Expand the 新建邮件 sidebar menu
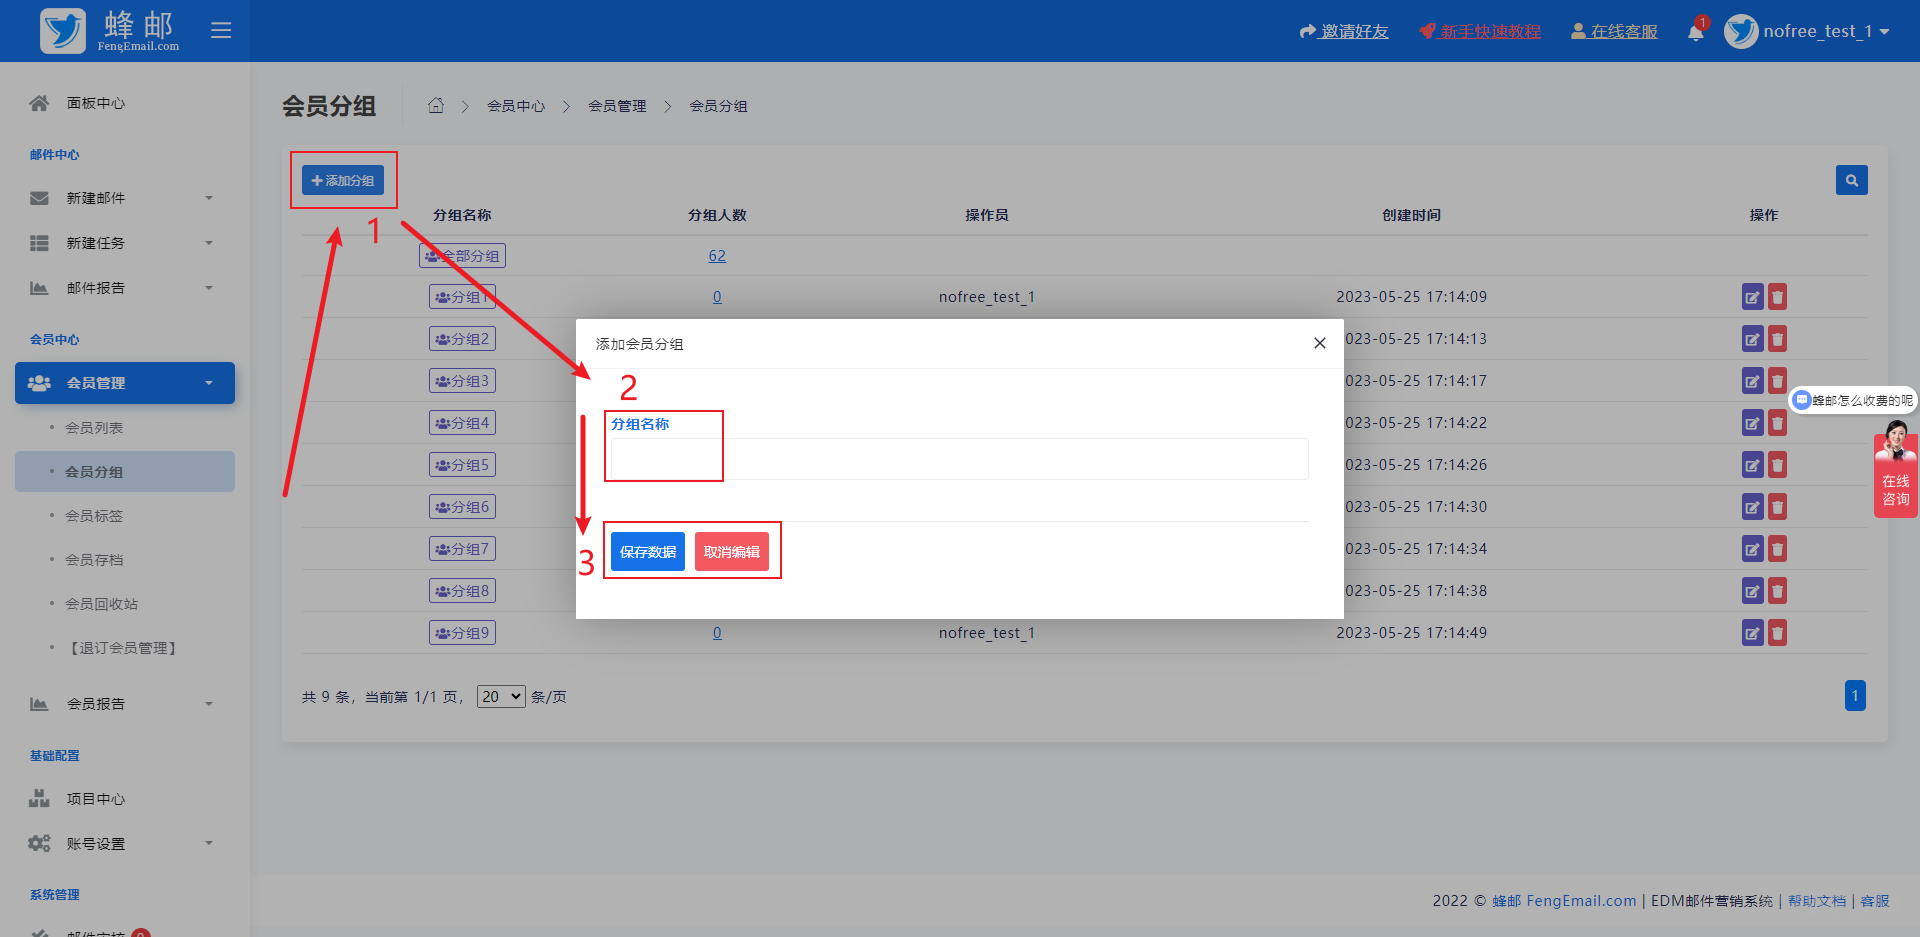The width and height of the screenshot is (1920, 937). pos(122,198)
